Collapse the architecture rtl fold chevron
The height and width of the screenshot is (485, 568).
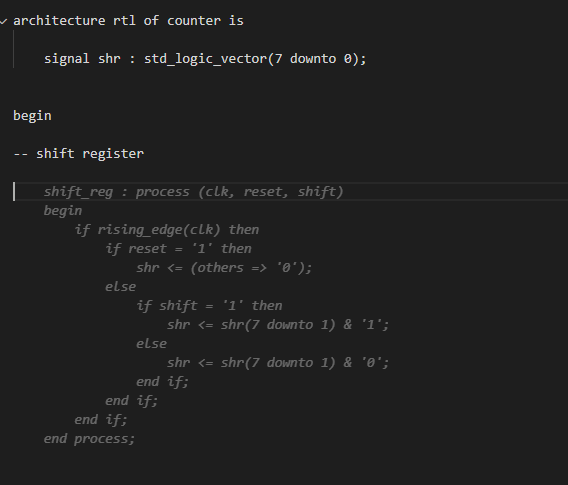(x=3, y=22)
